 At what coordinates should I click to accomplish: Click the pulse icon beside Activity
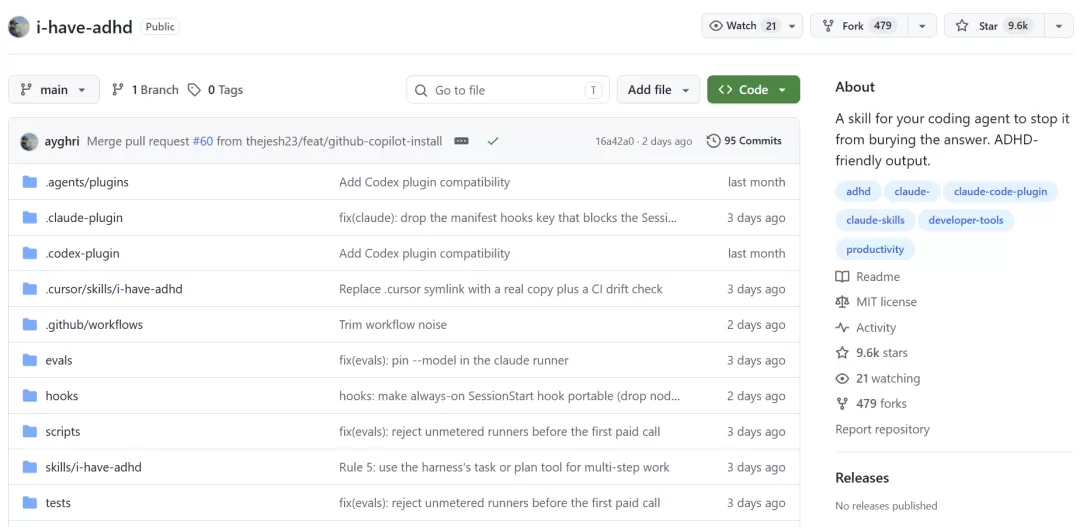pos(842,328)
